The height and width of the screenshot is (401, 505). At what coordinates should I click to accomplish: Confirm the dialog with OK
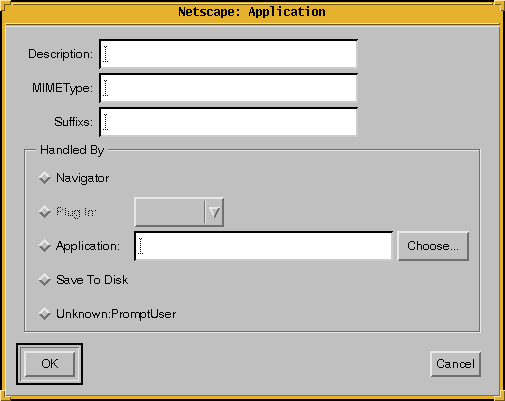point(50,364)
